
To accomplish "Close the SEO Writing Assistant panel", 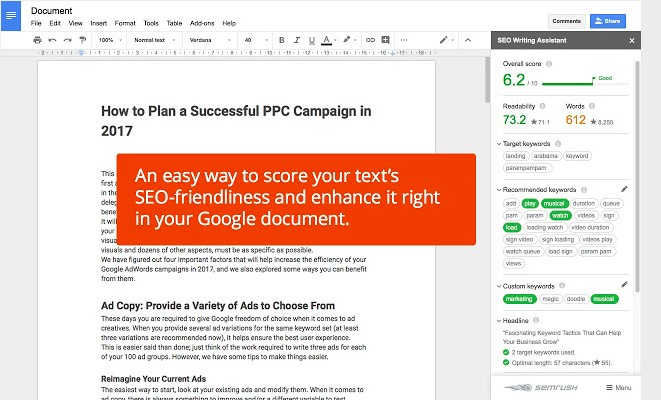I will (x=632, y=40).
